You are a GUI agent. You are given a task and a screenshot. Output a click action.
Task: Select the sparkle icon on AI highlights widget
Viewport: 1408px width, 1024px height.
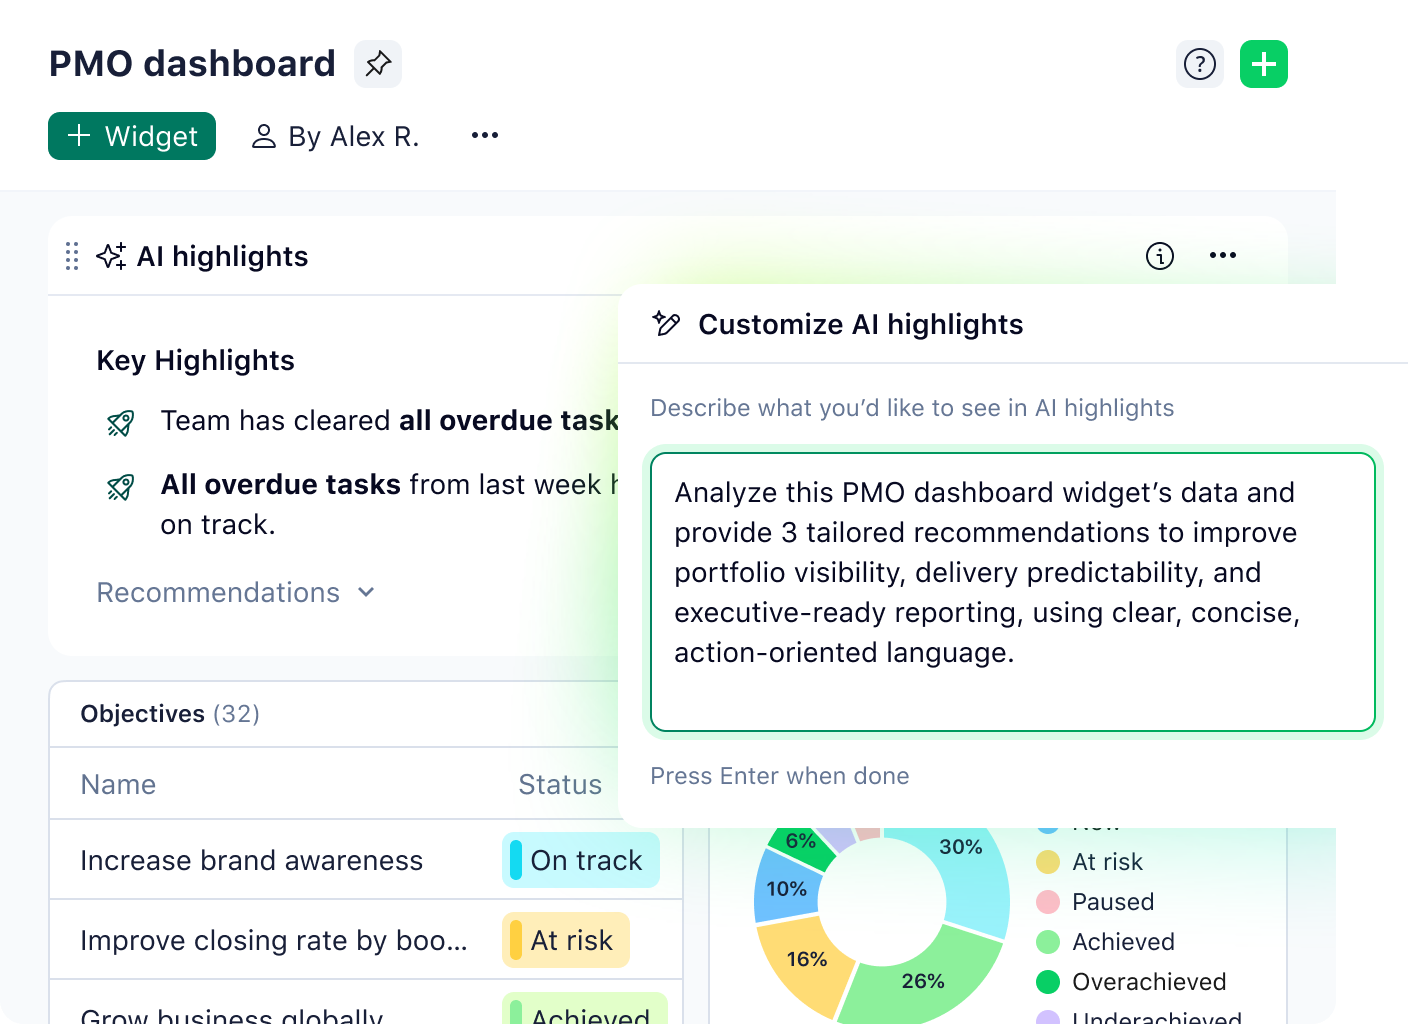112,256
